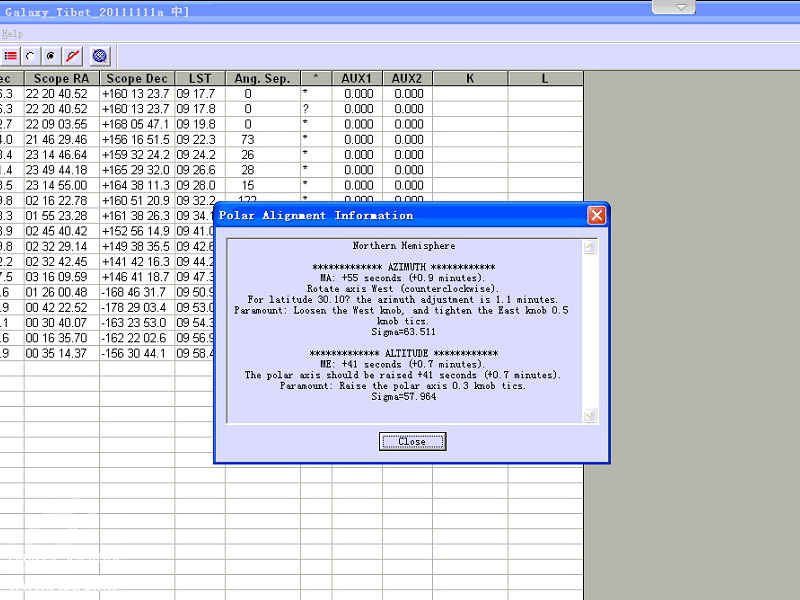Select the LST column header

[200, 78]
